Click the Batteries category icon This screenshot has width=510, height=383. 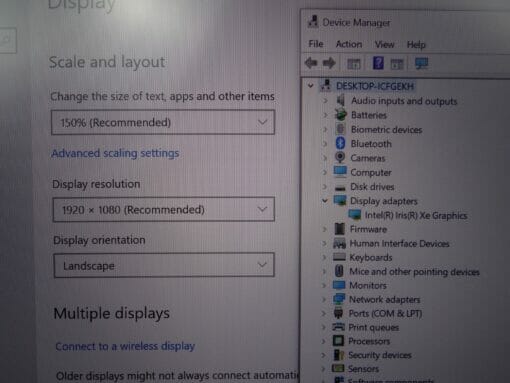[340, 114]
